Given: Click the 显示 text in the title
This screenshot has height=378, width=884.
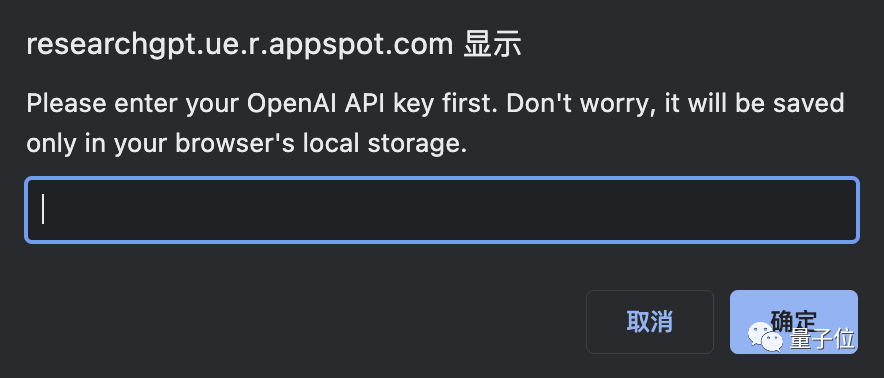Looking at the screenshot, I should click(x=492, y=45).
